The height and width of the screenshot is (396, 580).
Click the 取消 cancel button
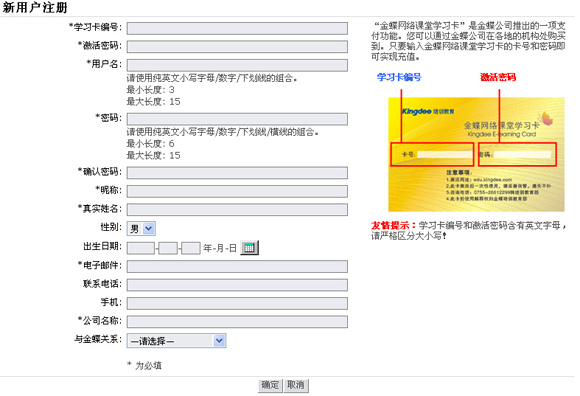[x=296, y=385]
